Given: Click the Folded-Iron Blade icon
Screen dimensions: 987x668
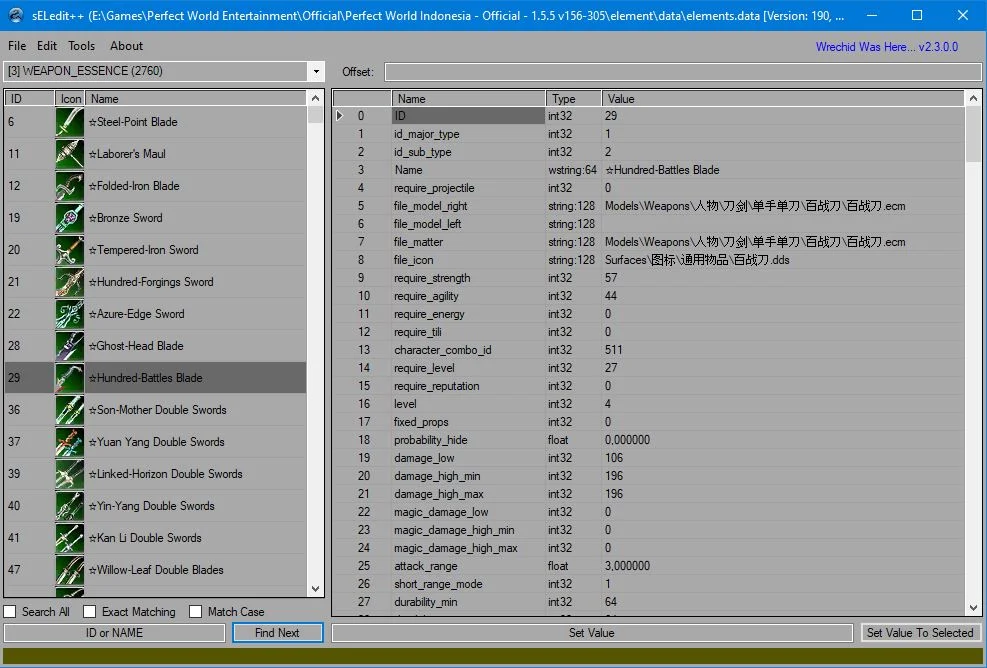Looking at the screenshot, I should 69,186.
